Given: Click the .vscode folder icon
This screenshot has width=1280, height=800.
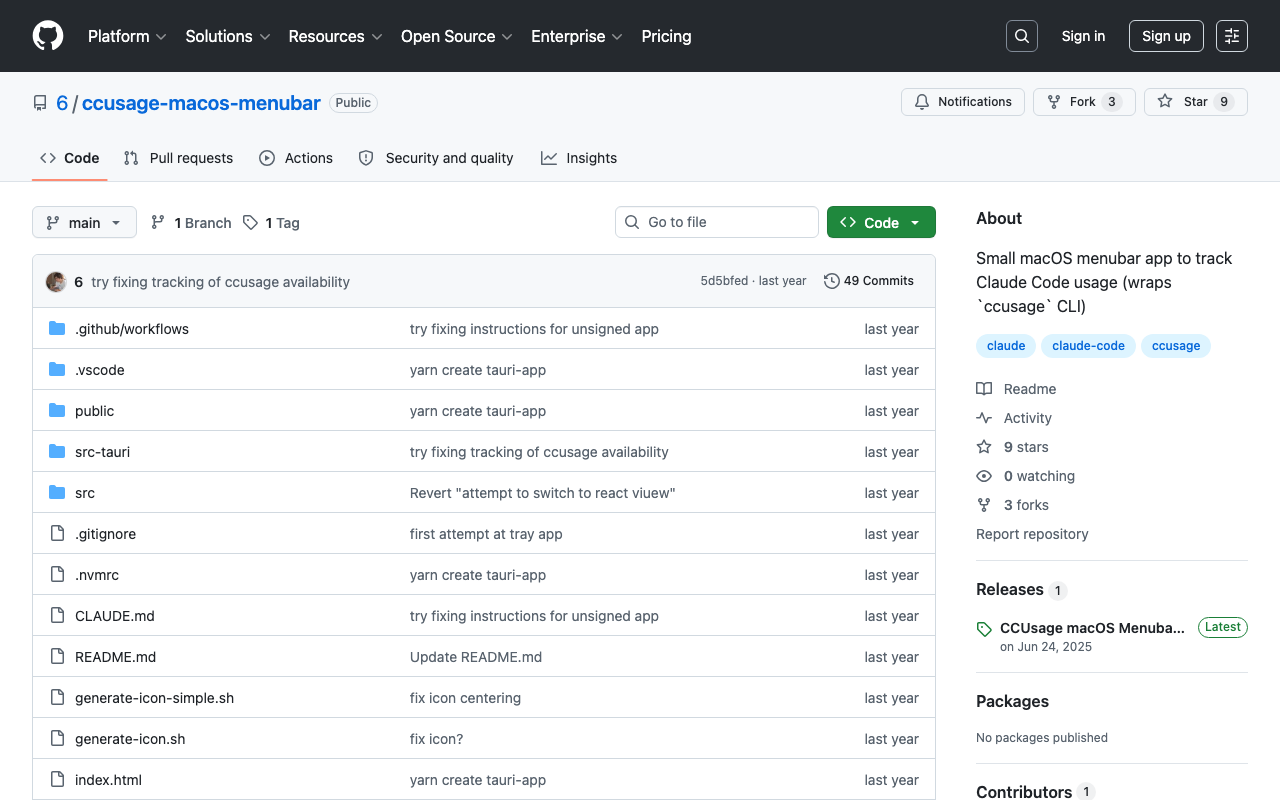Looking at the screenshot, I should 57,370.
